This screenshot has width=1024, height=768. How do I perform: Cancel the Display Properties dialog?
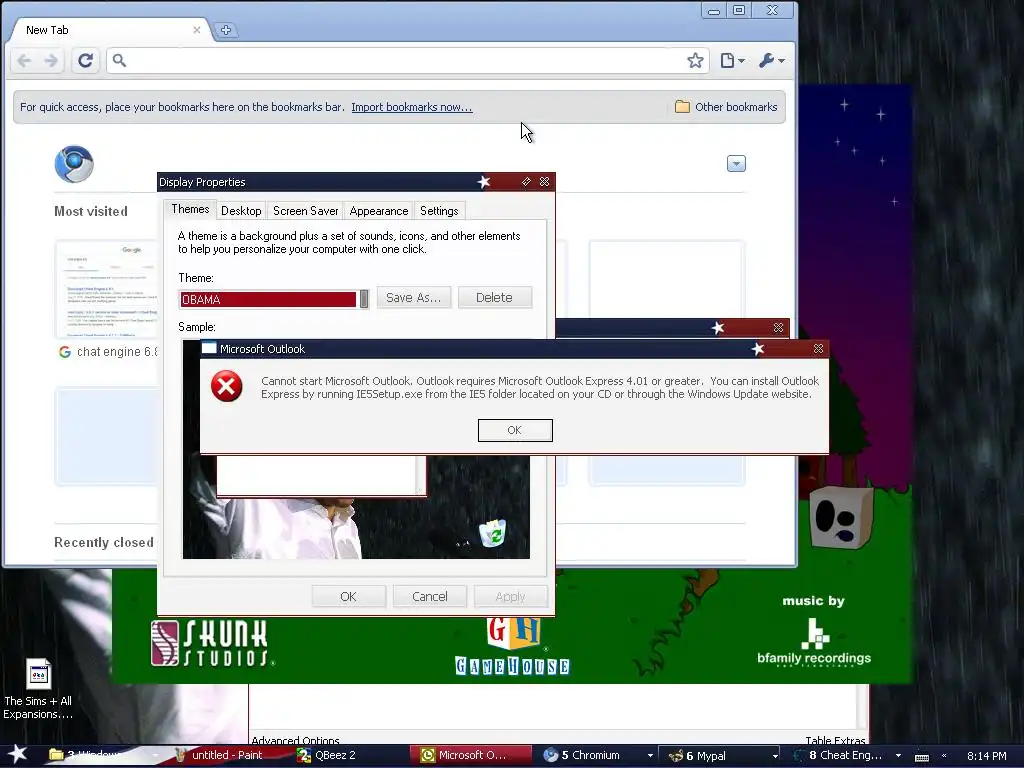click(x=430, y=596)
